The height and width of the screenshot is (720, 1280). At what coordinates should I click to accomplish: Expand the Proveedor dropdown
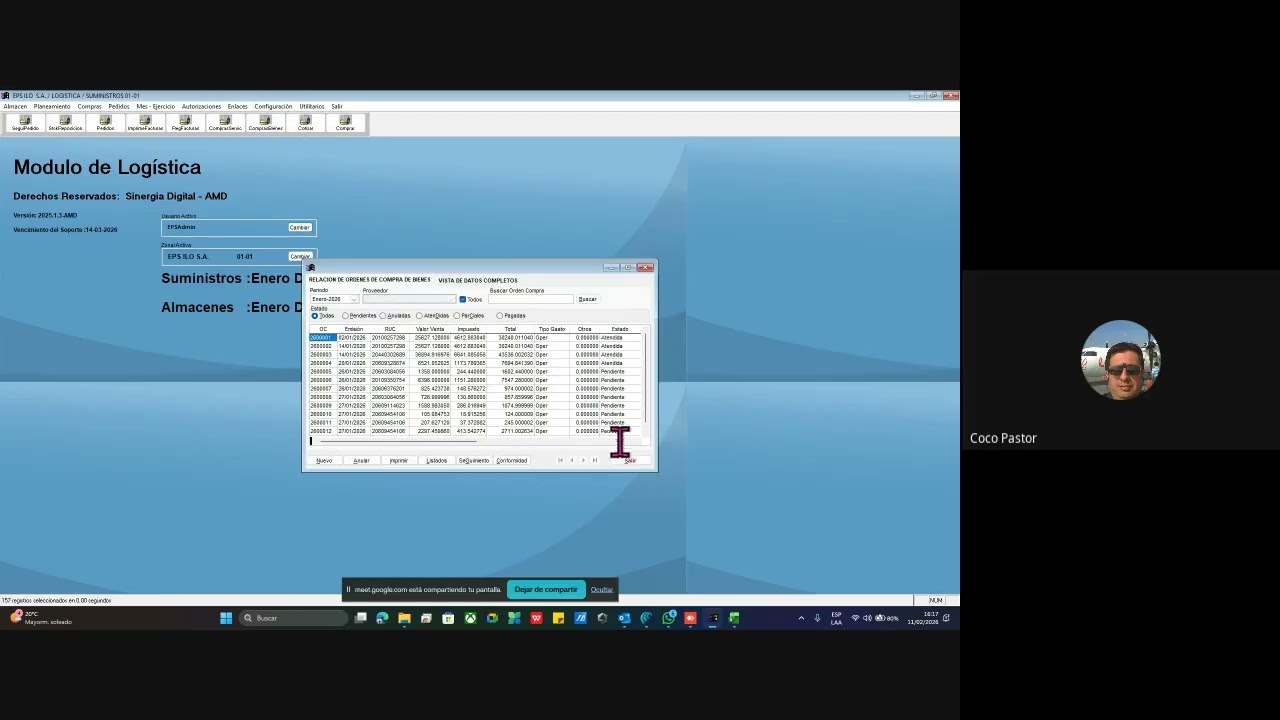452,299
